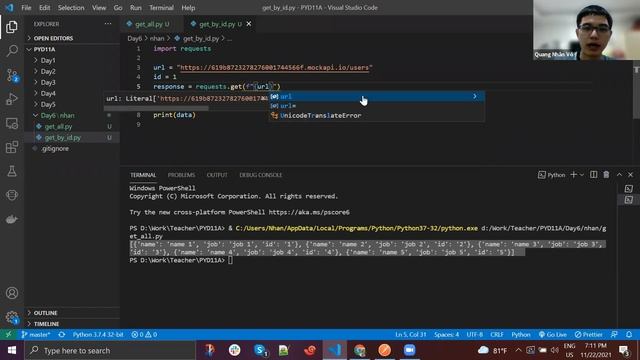Image resolution: width=640 pixels, height=360 pixels.
Task: Select the 'url=' autocomplete suggestion
Action: (376, 106)
